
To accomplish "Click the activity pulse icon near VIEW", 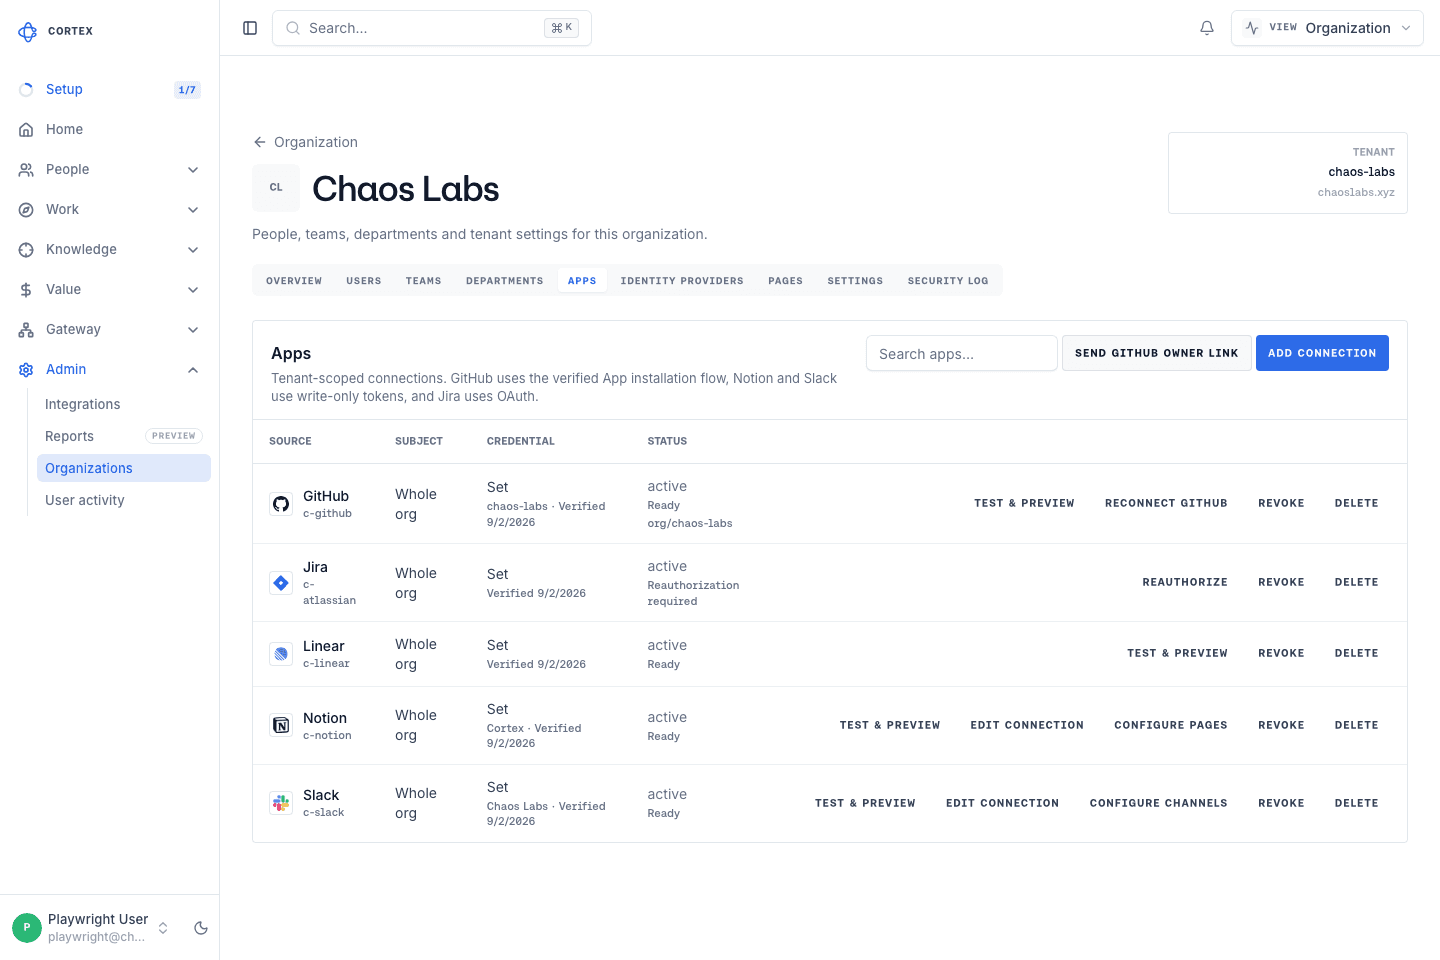I will coord(1252,28).
